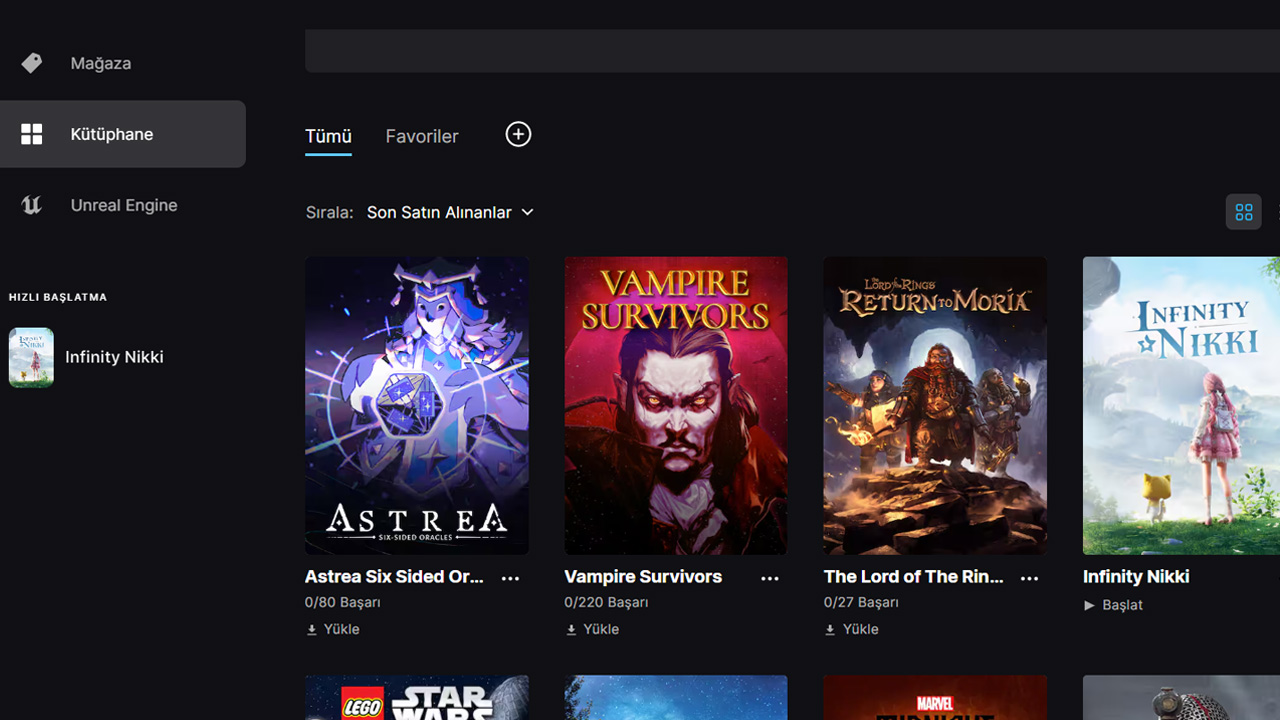Click the Vampire Survivors title text
Viewport: 1280px width, 720px height.
pos(643,577)
